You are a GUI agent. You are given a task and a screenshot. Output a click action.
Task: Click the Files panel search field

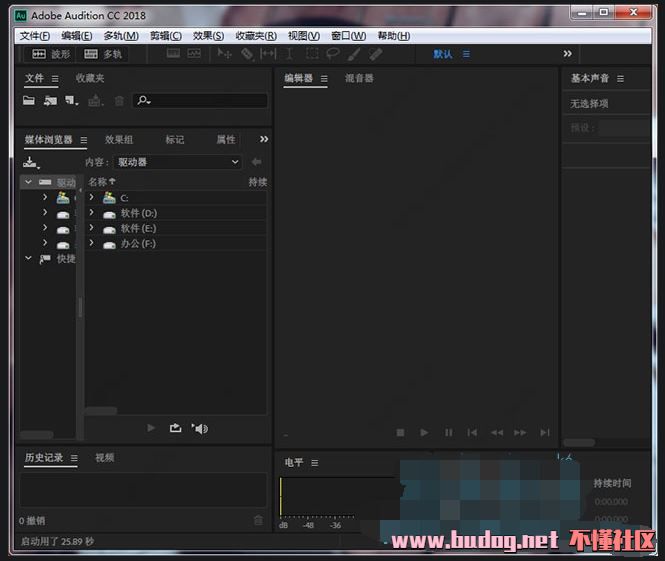[x=201, y=100]
